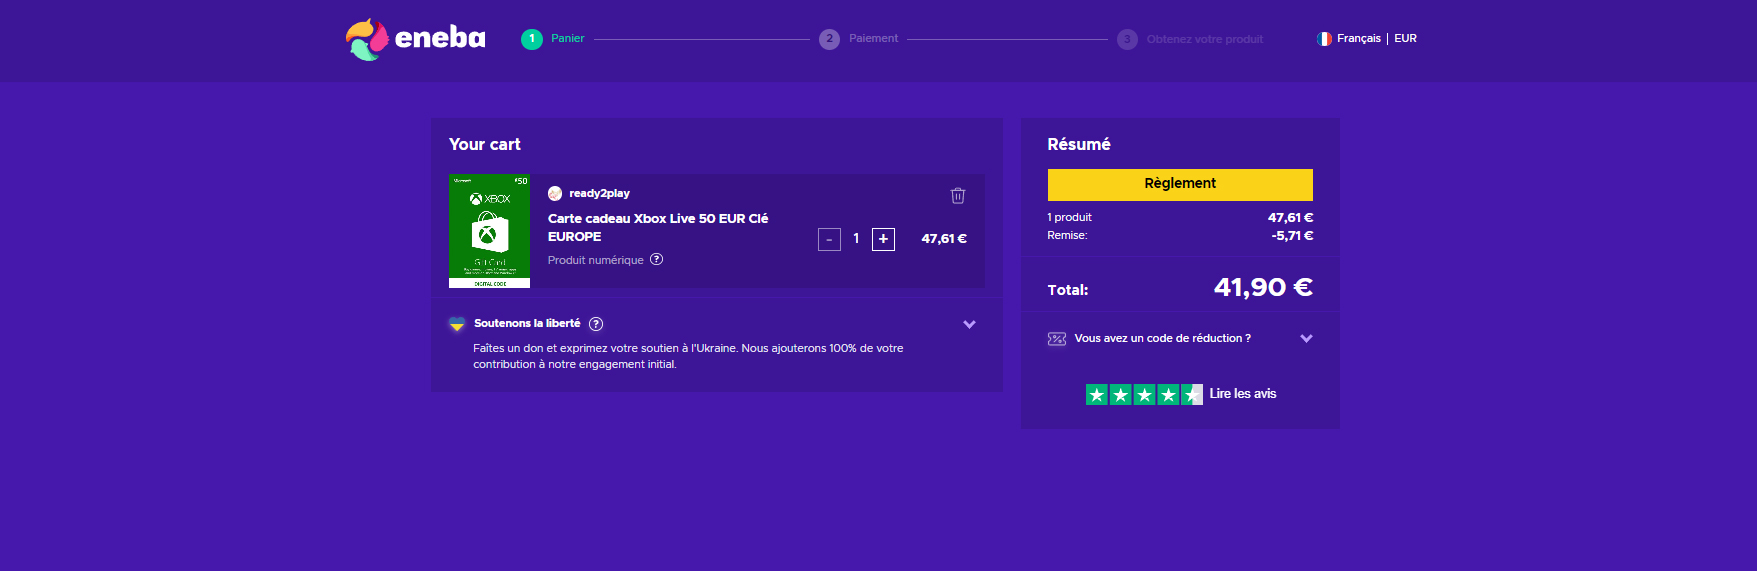Expand the discount code section chevron

tap(1305, 339)
